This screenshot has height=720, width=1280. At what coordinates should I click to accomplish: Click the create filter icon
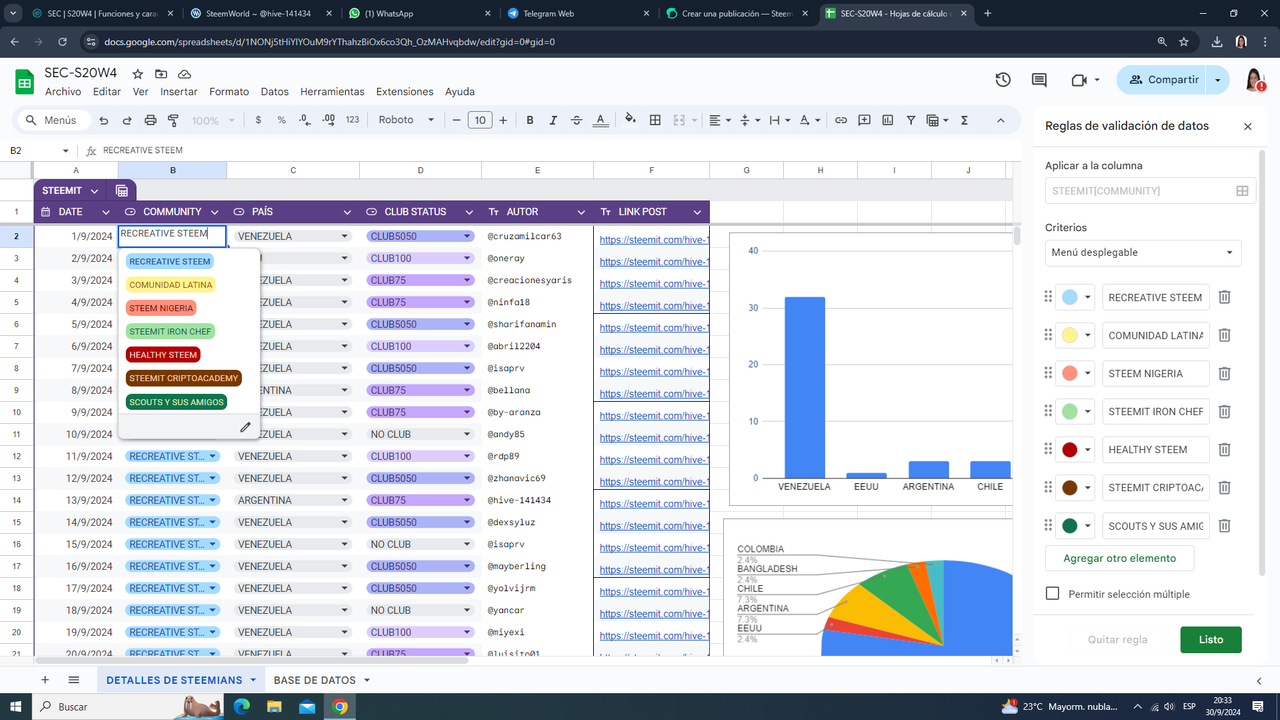[x=910, y=120]
